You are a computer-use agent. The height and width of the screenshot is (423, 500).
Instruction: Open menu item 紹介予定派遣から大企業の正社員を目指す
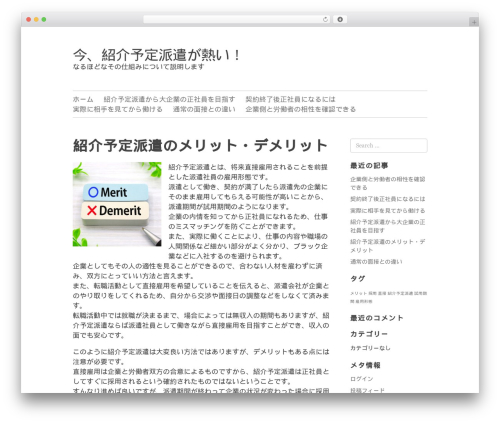[169, 99]
